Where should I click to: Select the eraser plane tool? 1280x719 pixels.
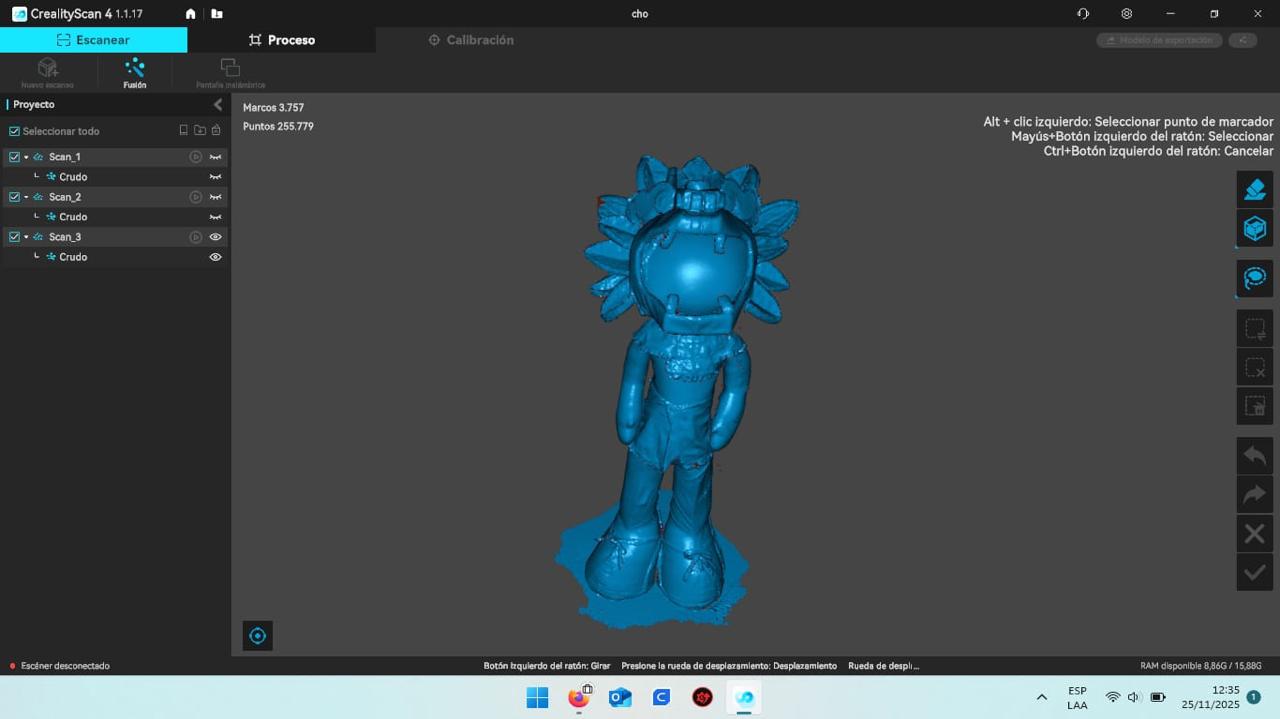pyautogui.click(x=1255, y=189)
